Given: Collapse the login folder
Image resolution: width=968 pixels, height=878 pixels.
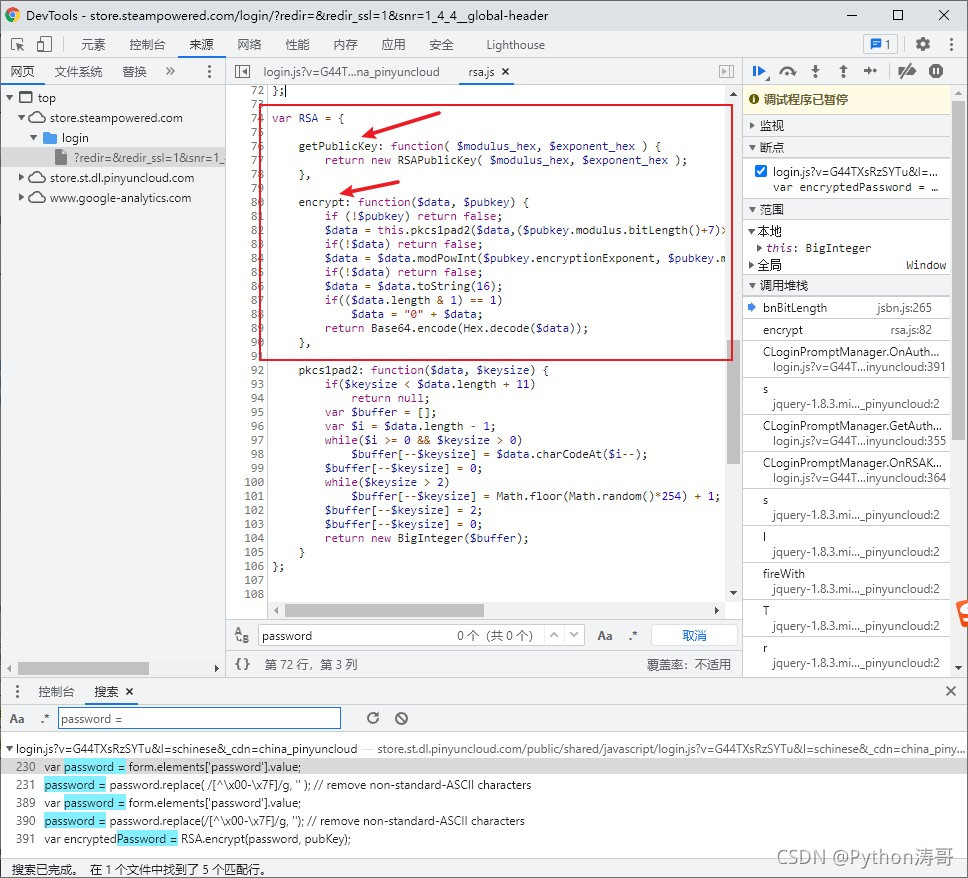Looking at the screenshot, I should (x=33, y=138).
